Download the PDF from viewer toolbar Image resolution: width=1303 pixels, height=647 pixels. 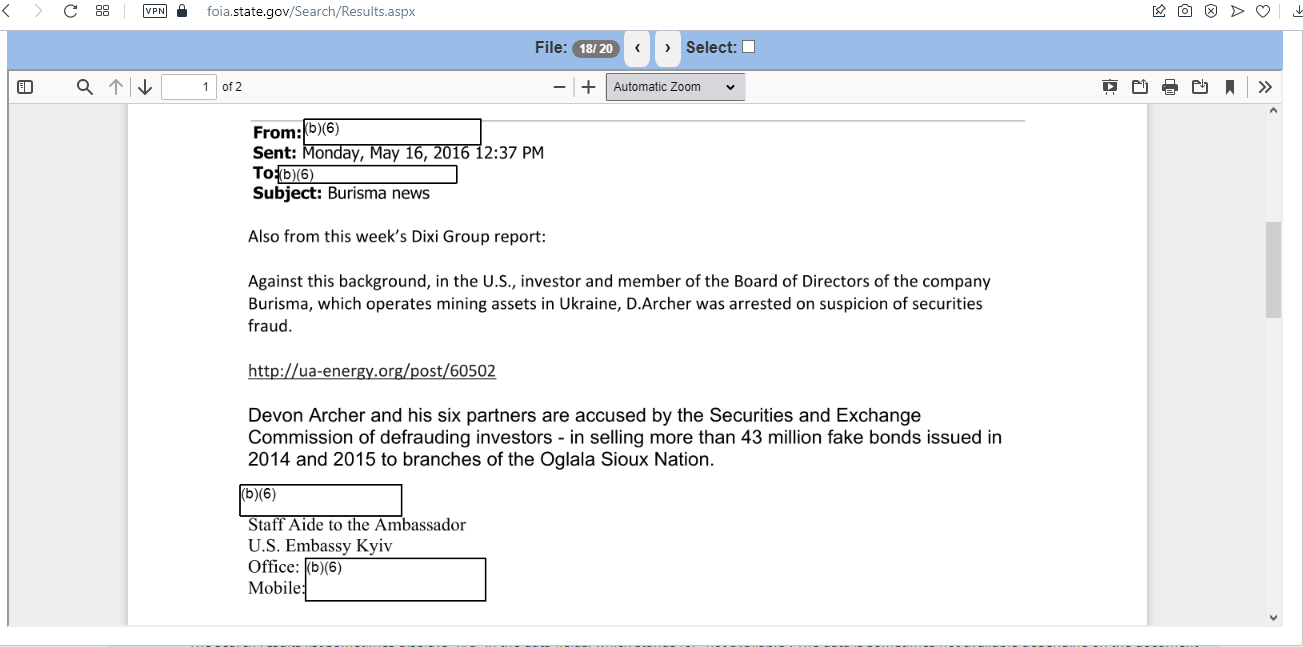click(x=1200, y=87)
